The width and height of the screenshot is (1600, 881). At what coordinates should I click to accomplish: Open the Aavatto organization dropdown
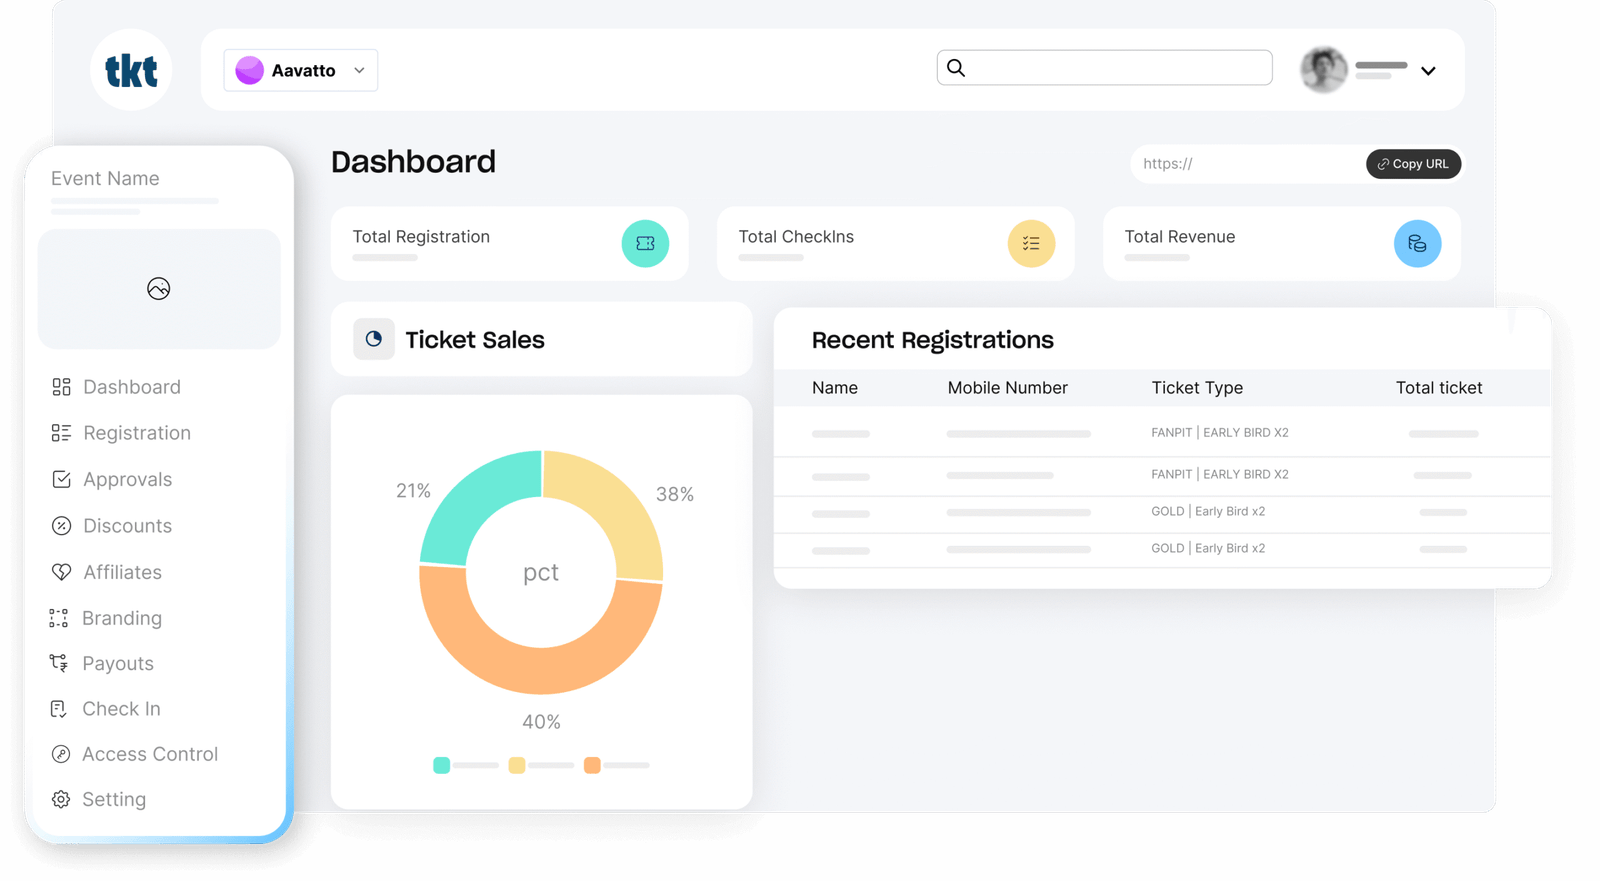301,70
